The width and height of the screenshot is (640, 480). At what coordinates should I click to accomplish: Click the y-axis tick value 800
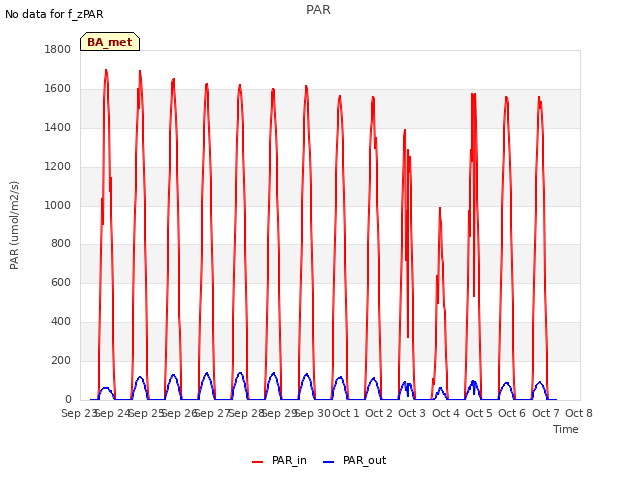click(x=61, y=244)
